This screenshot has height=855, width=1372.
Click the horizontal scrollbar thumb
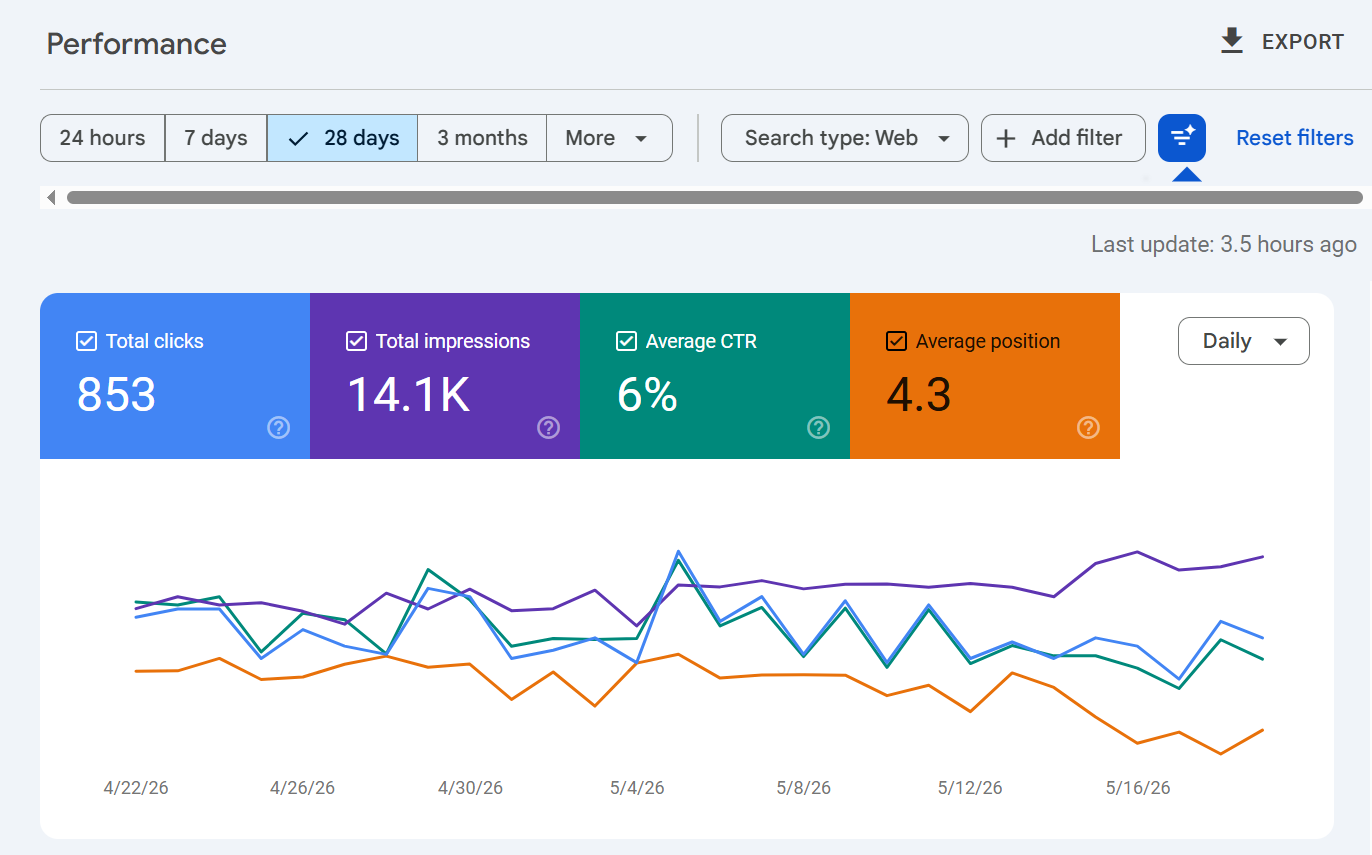pos(714,197)
